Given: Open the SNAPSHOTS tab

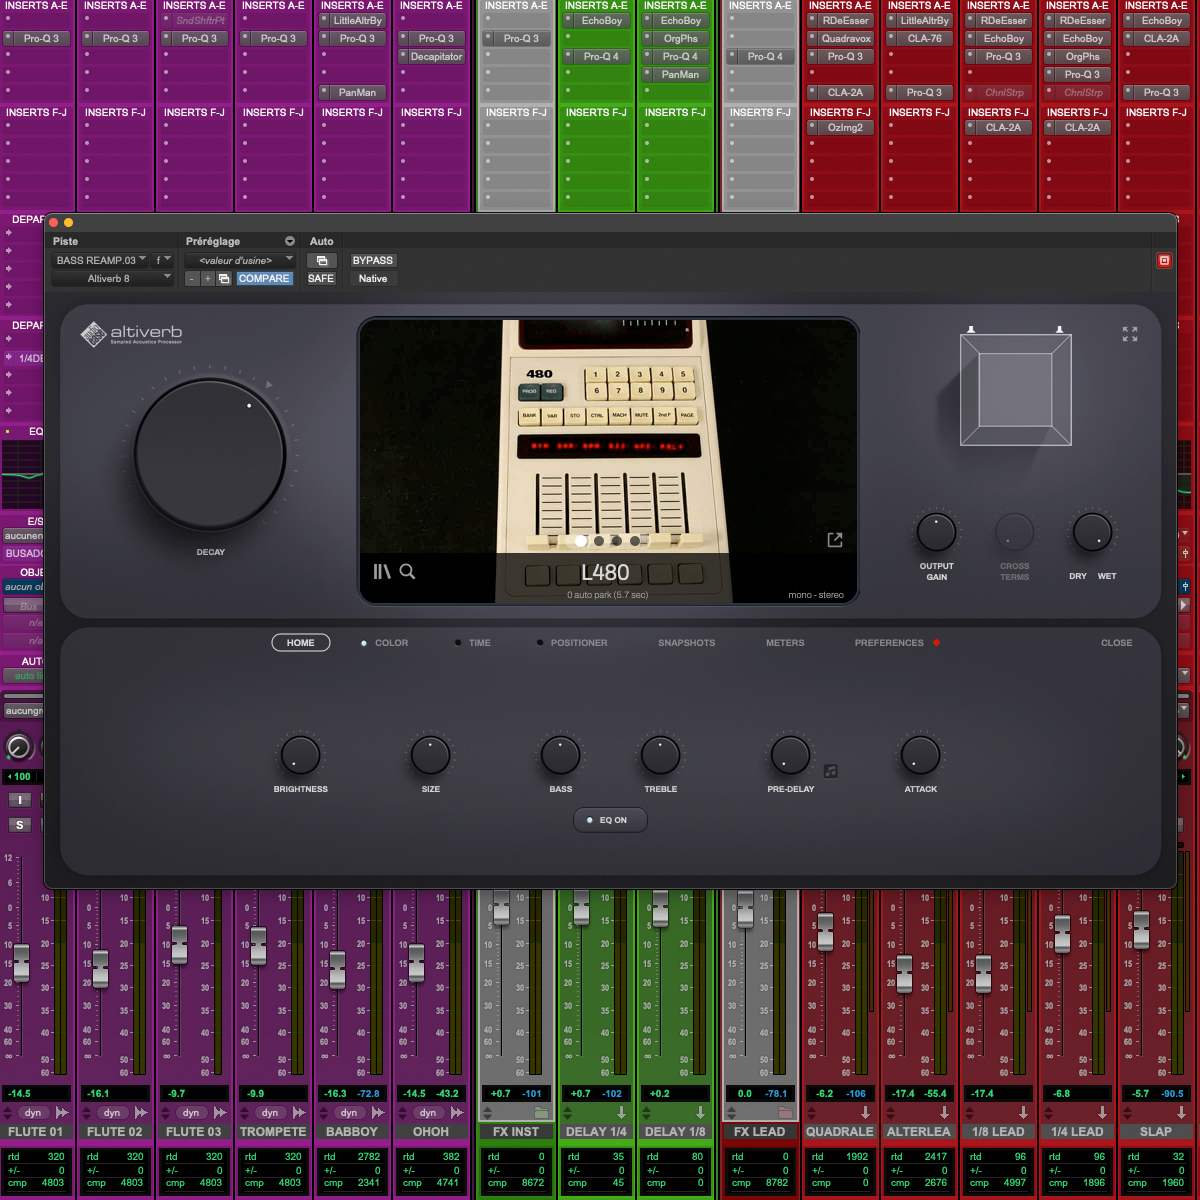Looking at the screenshot, I should 687,643.
